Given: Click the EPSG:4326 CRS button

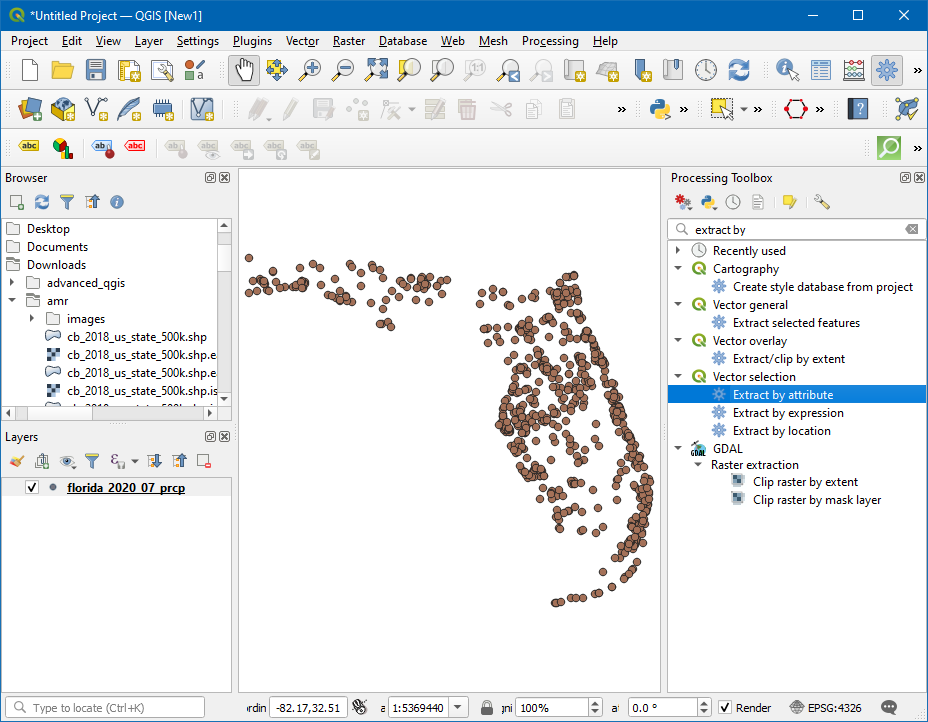Looking at the screenshot, I should coord(826,708).
